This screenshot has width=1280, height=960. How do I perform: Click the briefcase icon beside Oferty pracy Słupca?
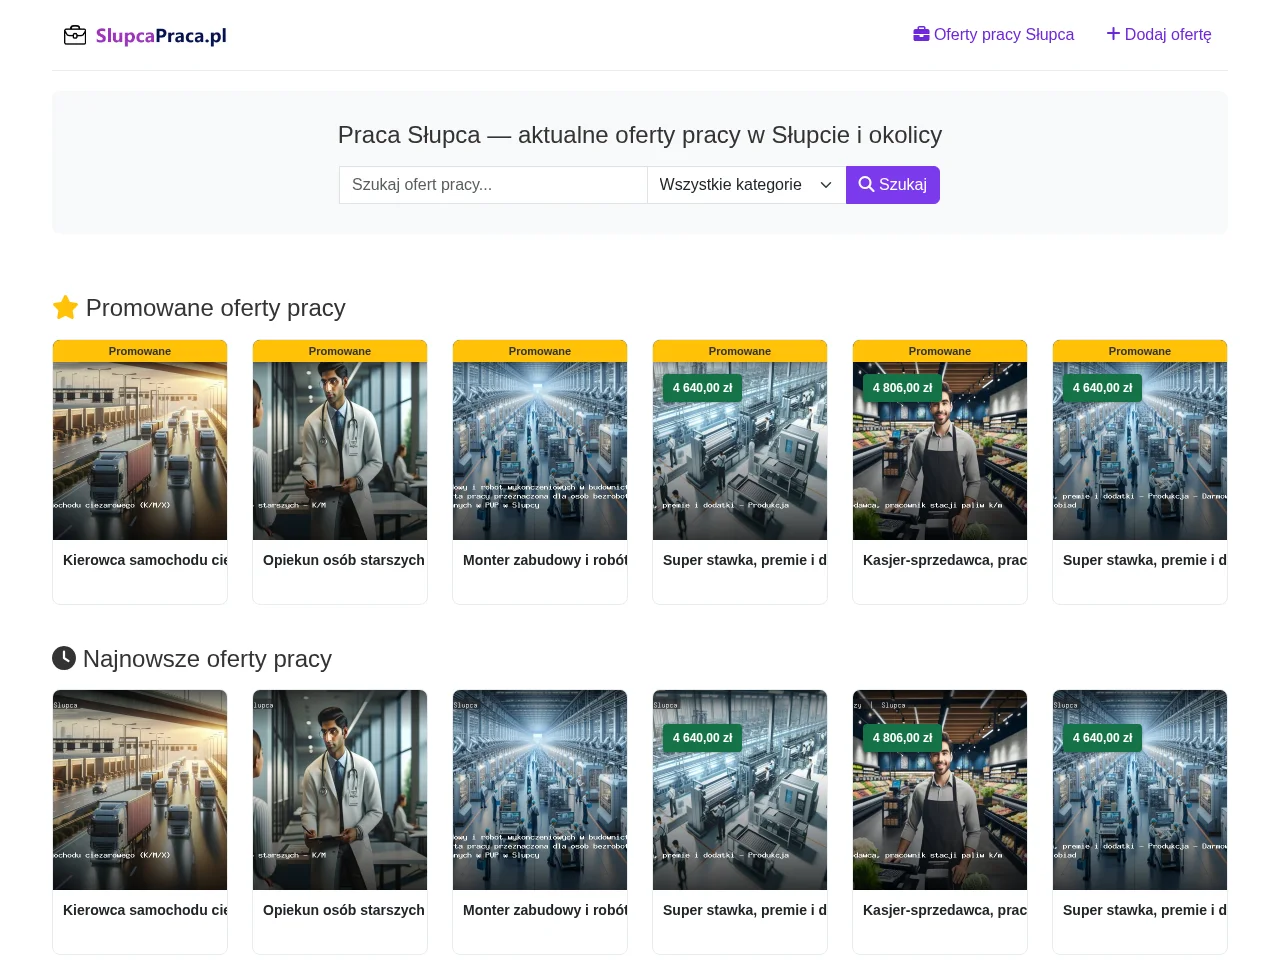[921, 34]
